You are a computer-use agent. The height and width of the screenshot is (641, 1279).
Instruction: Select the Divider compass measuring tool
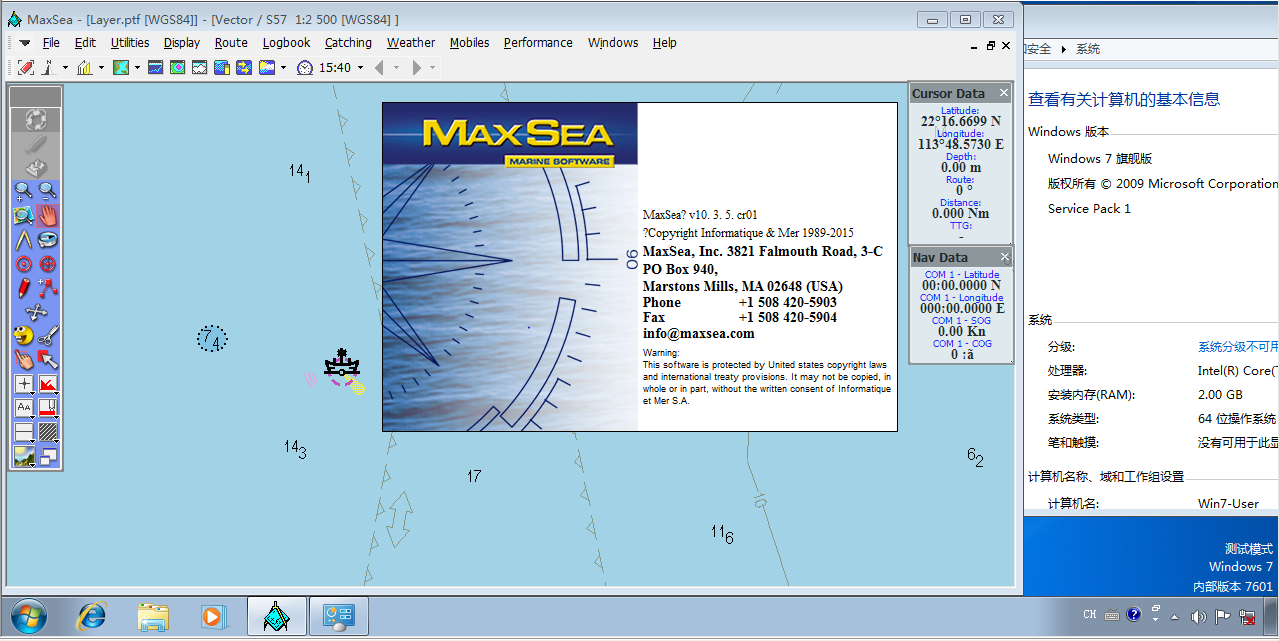point(24,239)
